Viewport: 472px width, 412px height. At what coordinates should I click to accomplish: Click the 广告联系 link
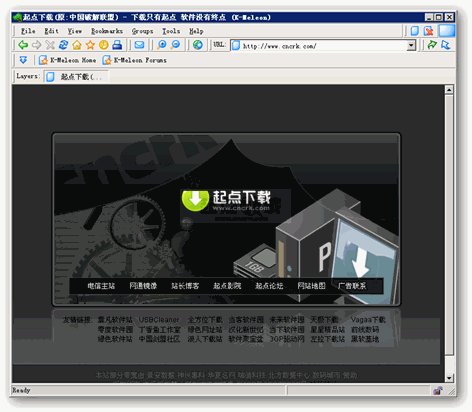tap(352, 286)
